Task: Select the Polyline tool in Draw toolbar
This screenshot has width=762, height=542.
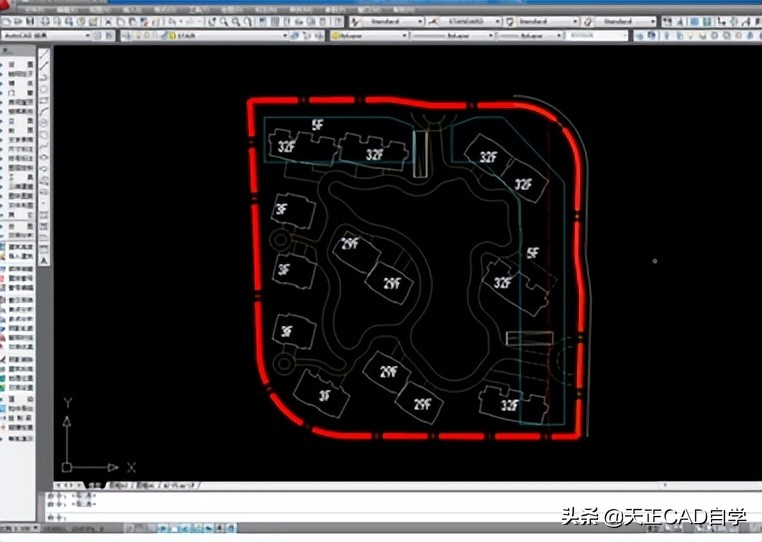Action: tap(44, 77)
